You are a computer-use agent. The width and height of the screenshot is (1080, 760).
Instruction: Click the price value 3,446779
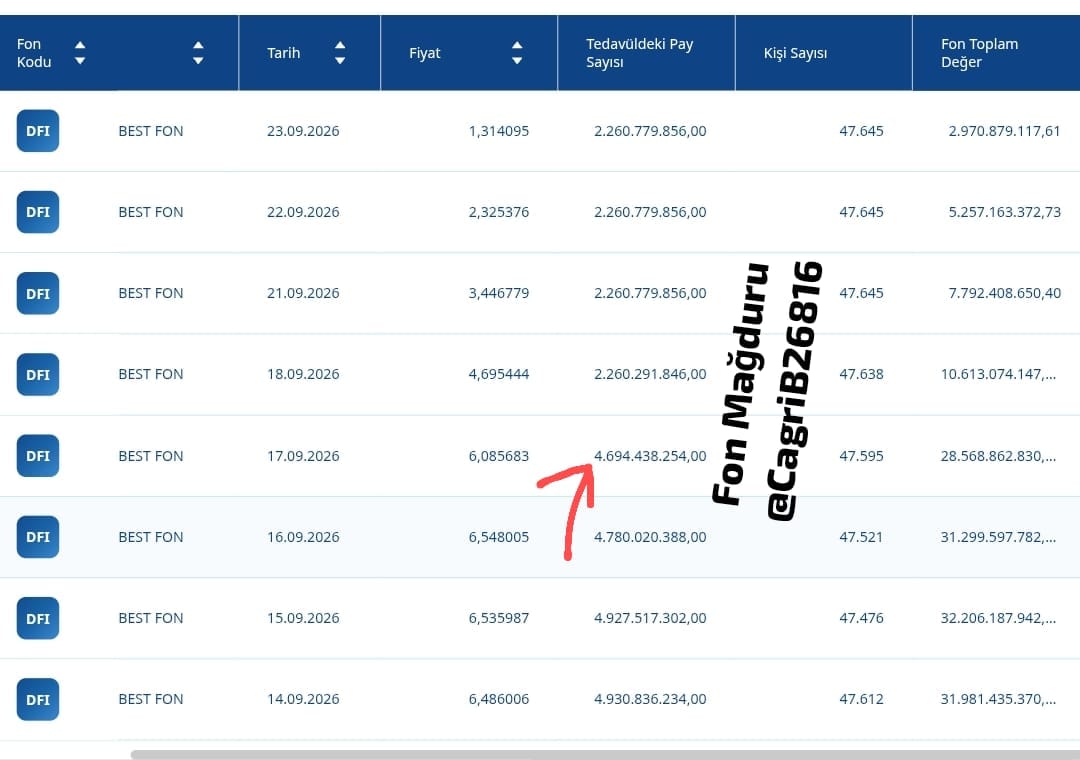pyautogui.click(x=499, y=293)
